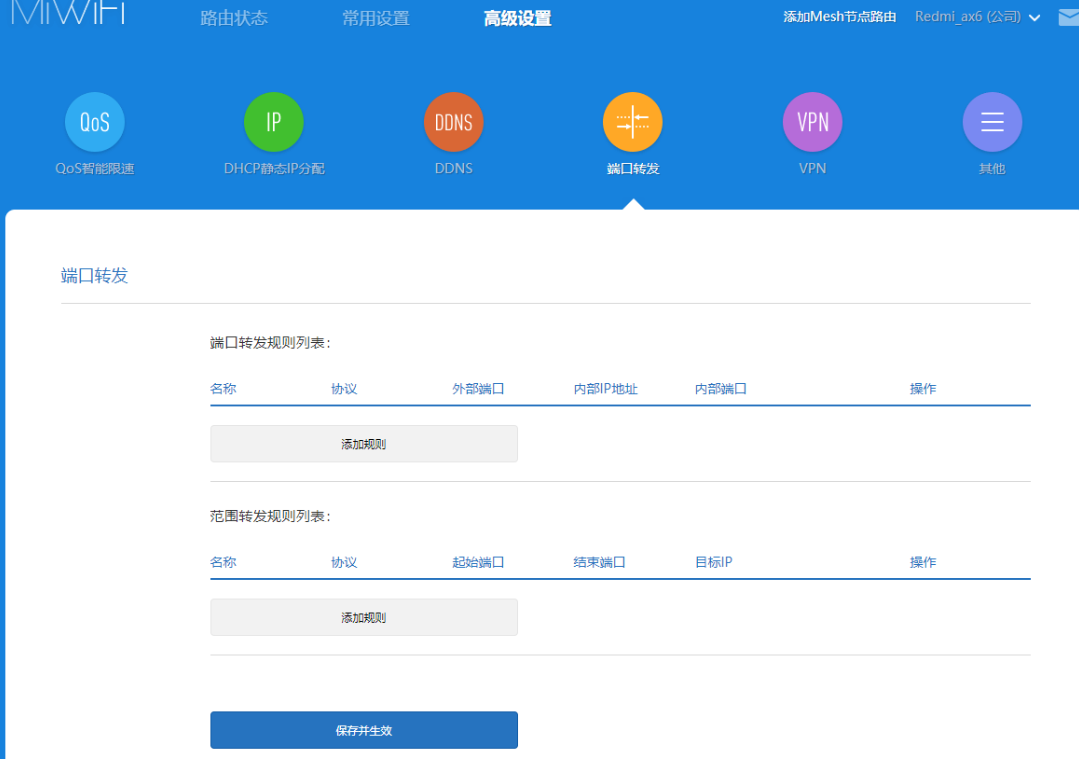Viewport: 1079px width, 761px height.
Task: Open the 高级设置 menu
Action: point(517,17)
